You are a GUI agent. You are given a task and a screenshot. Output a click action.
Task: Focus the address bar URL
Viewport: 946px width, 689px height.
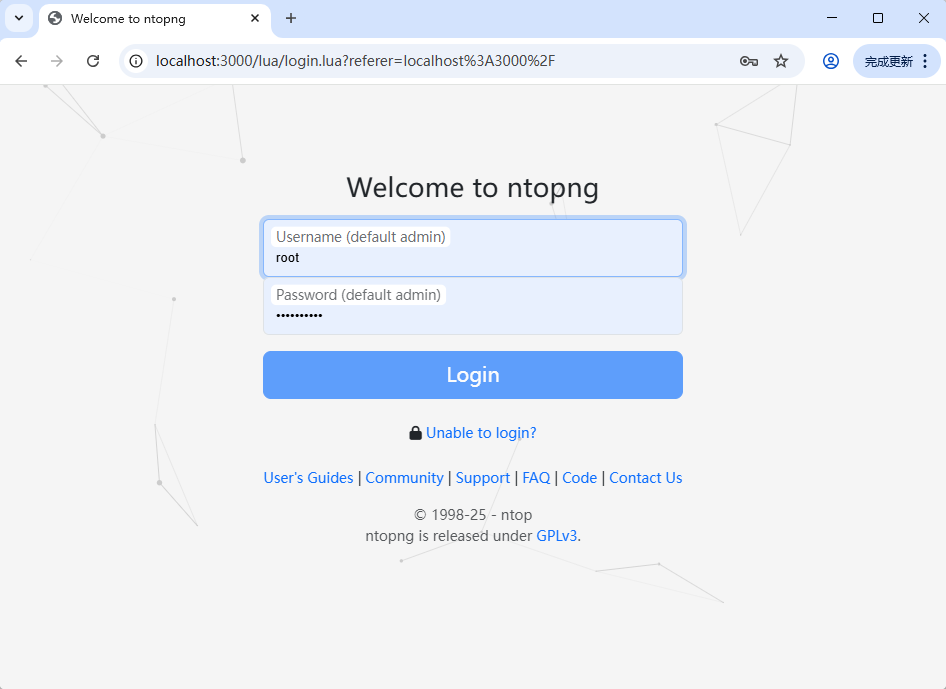[355, 61]
